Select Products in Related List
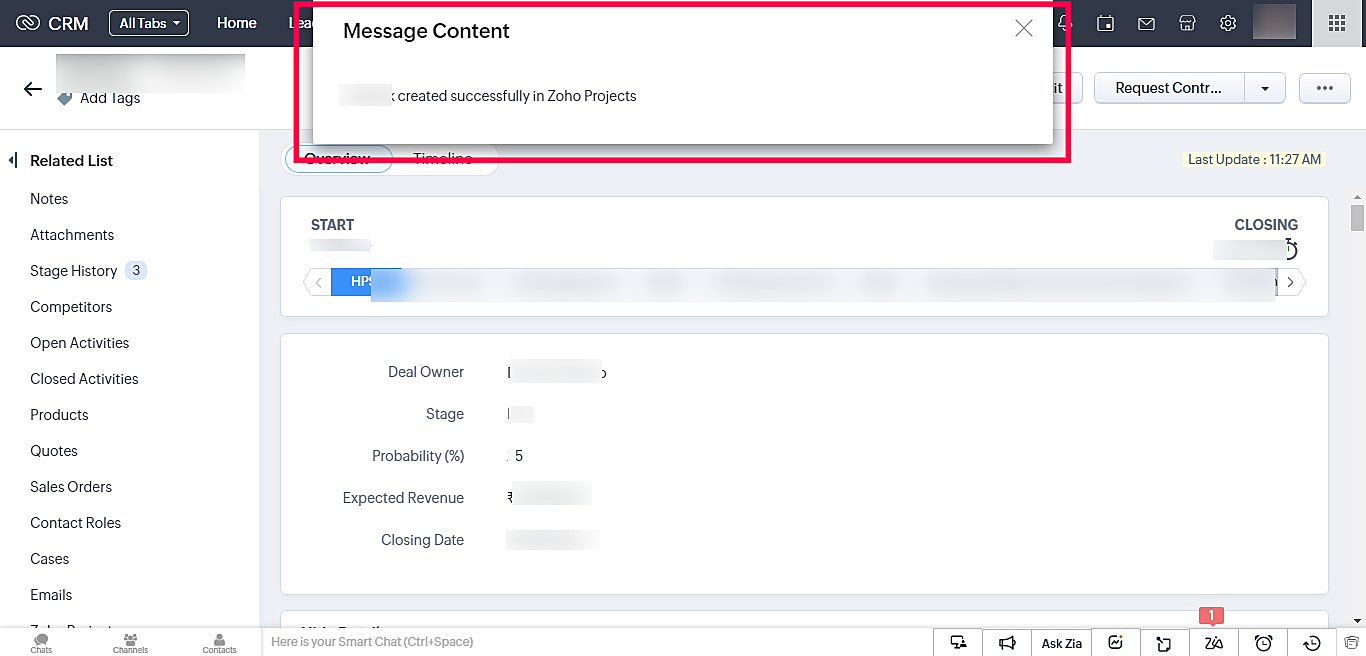Image resolution: width=1366 pixels, height=656 pixels. click(x=59, y=415)
